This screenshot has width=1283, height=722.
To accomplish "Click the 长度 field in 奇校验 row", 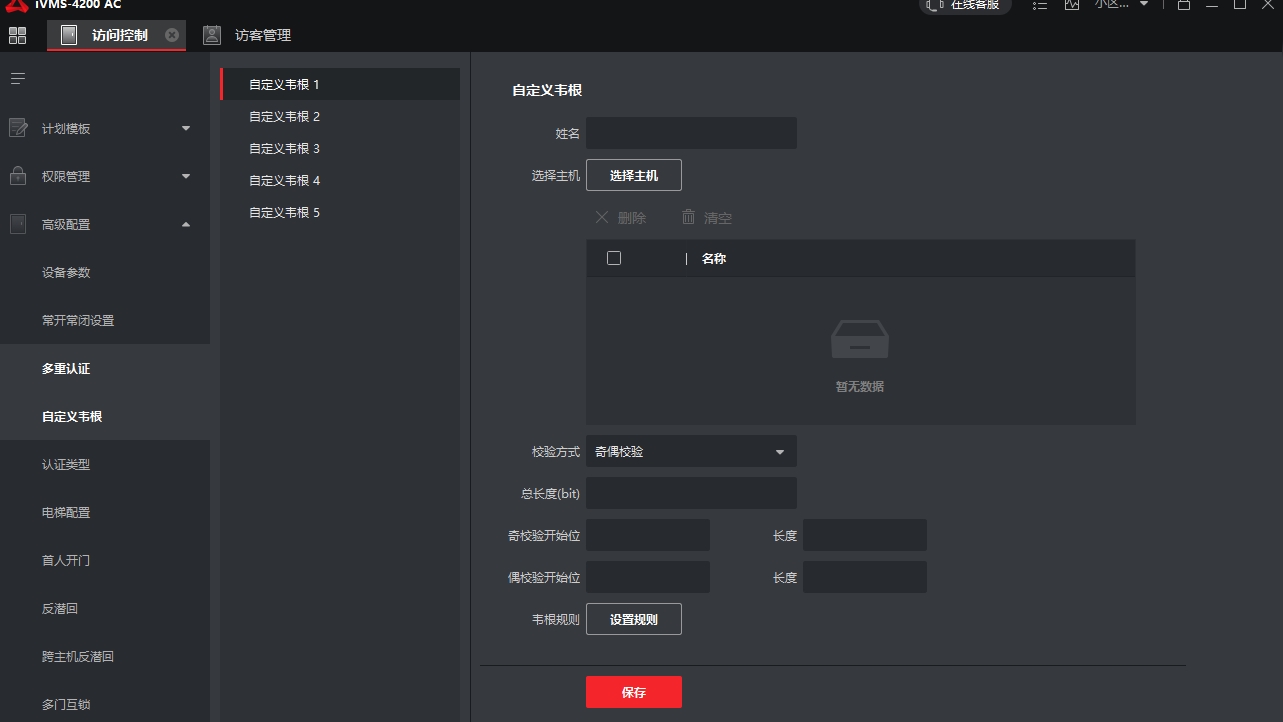I will tap(865, 535).
